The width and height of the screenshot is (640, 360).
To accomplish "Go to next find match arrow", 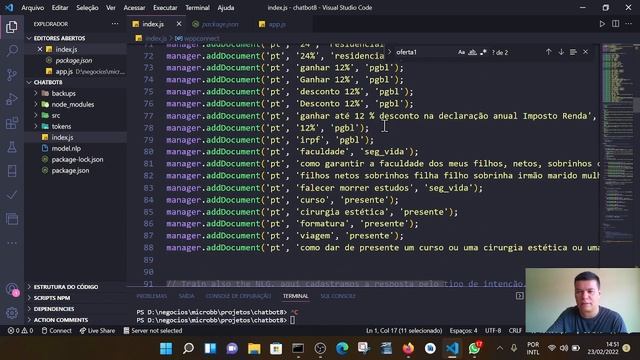I will 561,52.
